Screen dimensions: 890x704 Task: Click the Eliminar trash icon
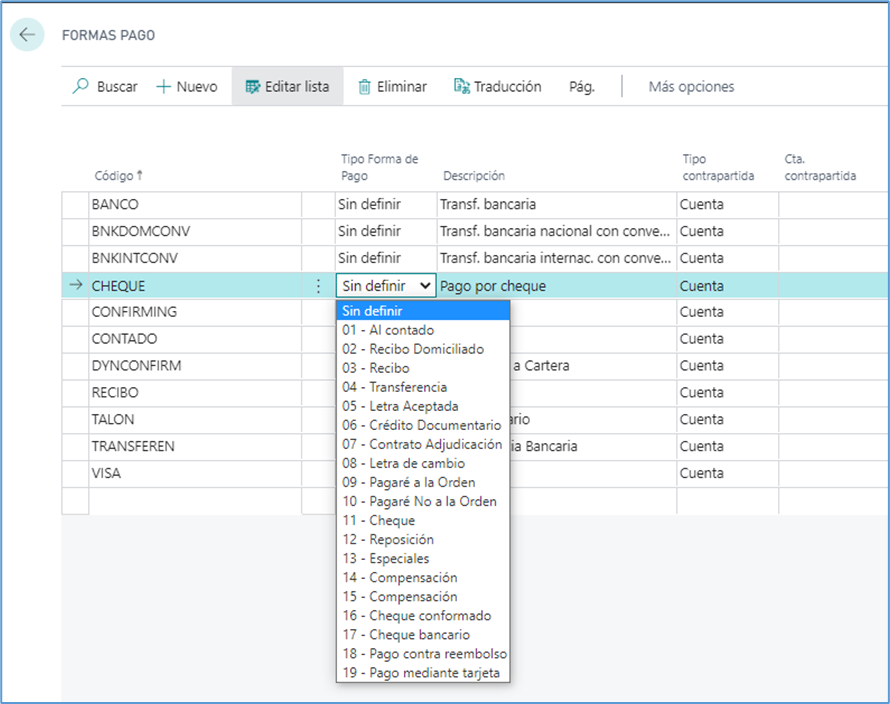pyautogui.click(x=365, y=87)
